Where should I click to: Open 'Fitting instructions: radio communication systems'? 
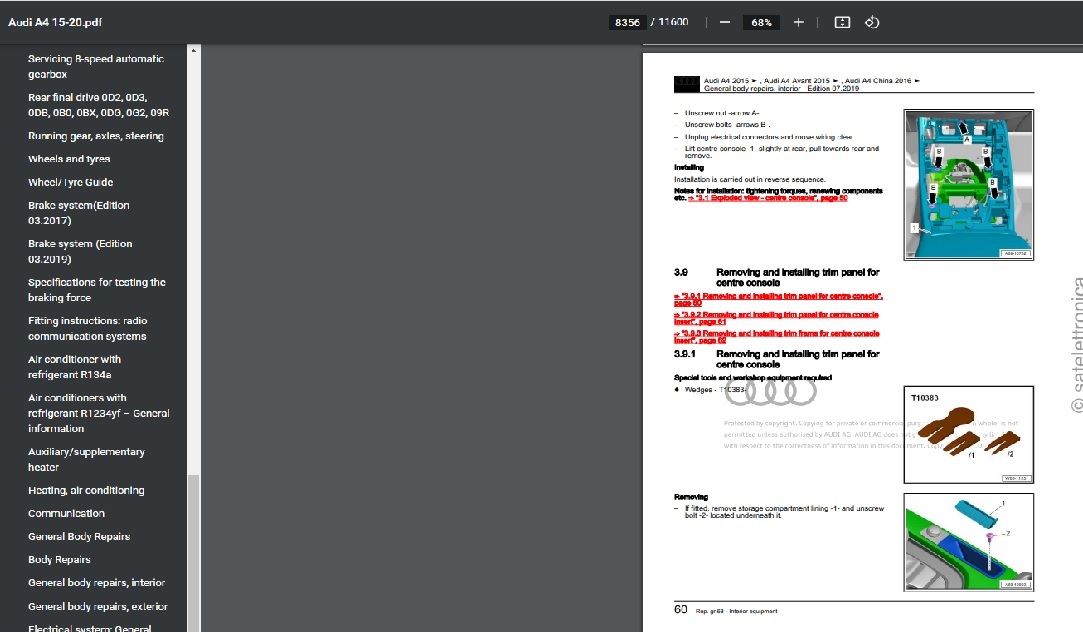88,328
